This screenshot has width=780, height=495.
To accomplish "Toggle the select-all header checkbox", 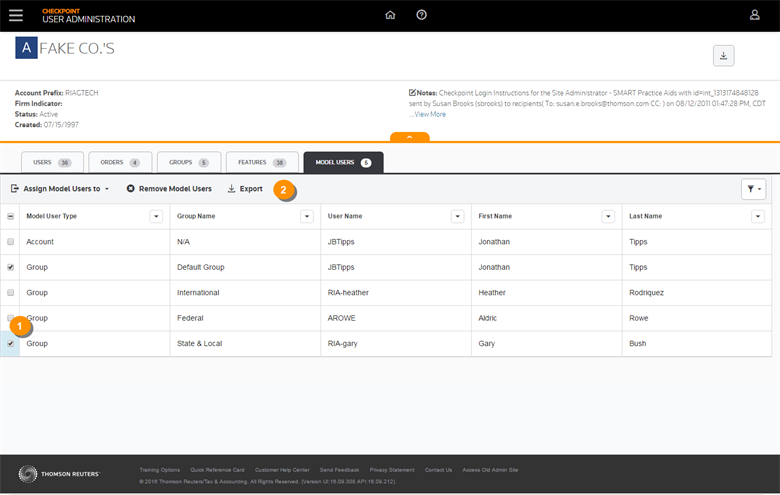I will pos(11,216).
